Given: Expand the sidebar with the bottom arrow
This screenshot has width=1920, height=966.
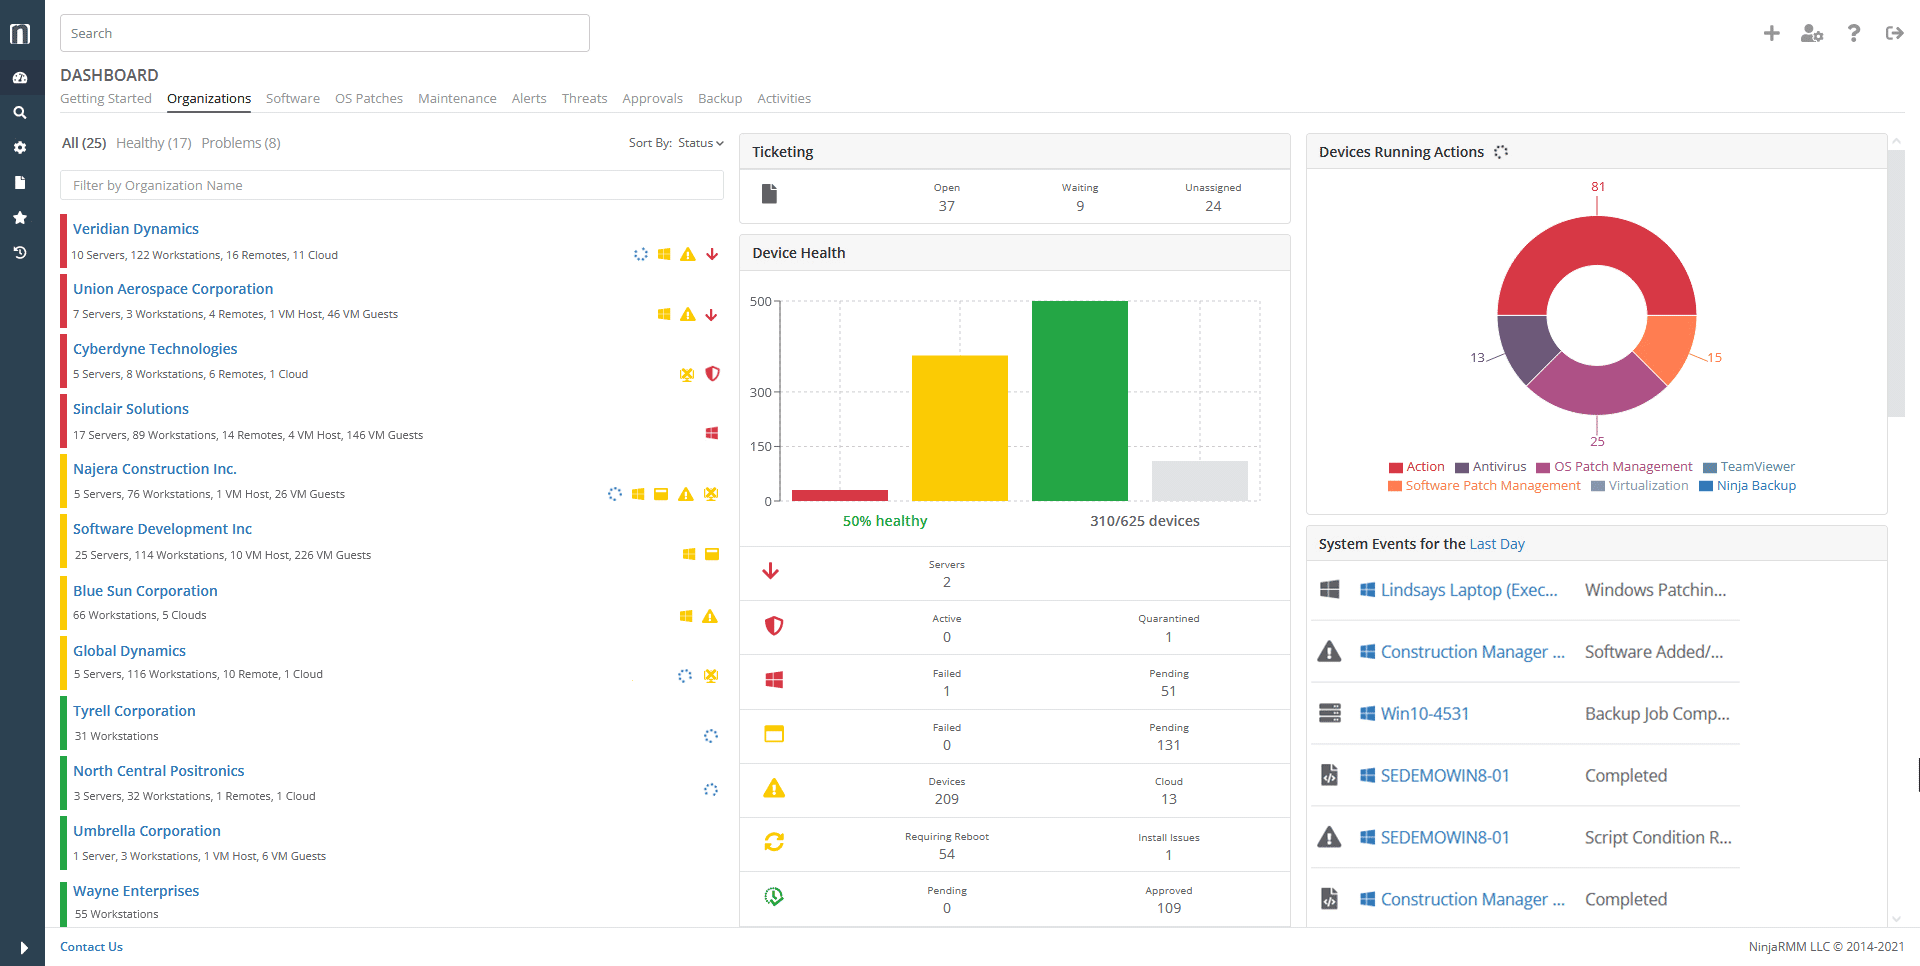Looking at the screenshot, I should click(24, 948).
